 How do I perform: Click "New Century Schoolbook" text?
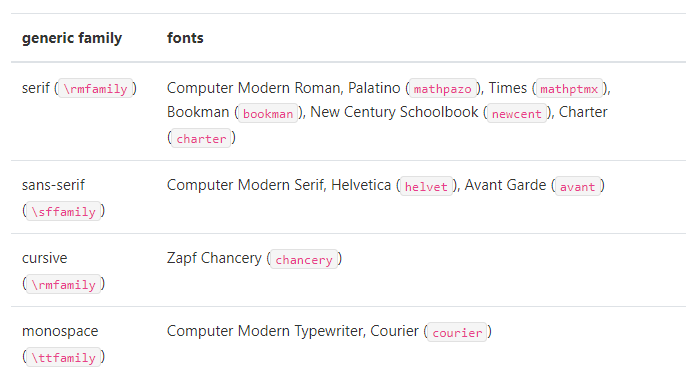pyautogui.click(x=394, y=112)
